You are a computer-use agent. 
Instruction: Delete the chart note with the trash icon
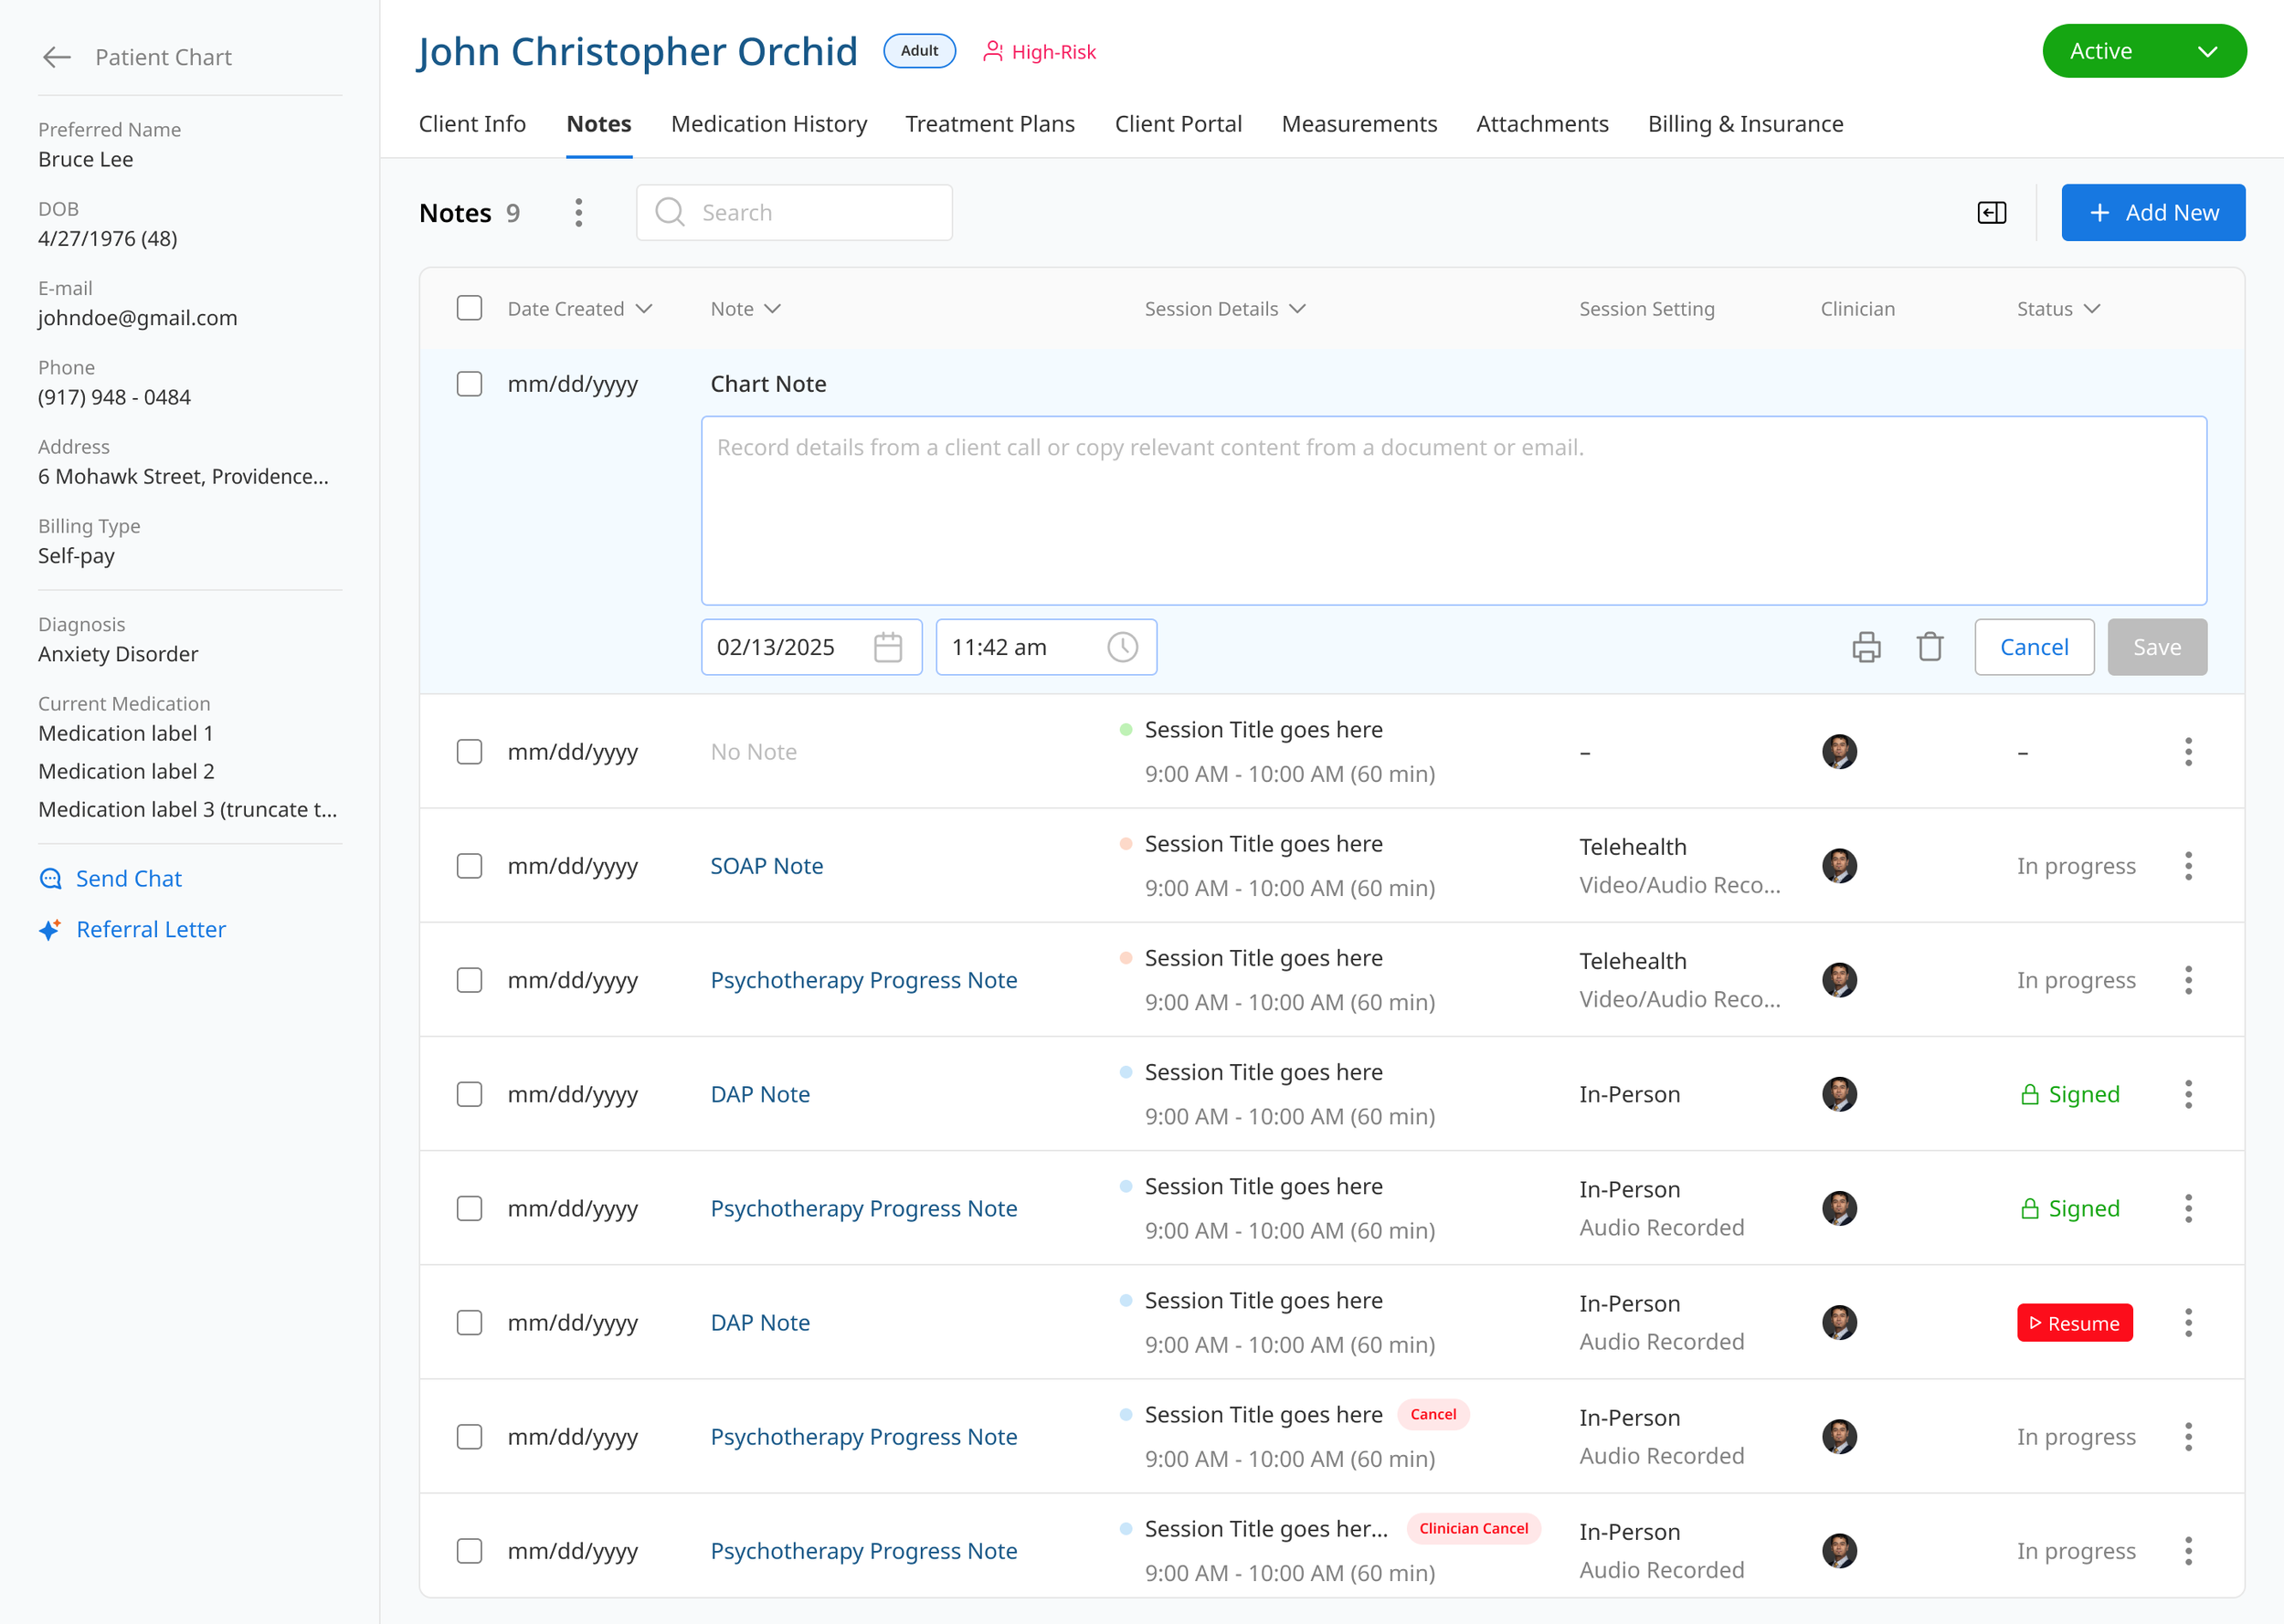[1929, 647]
